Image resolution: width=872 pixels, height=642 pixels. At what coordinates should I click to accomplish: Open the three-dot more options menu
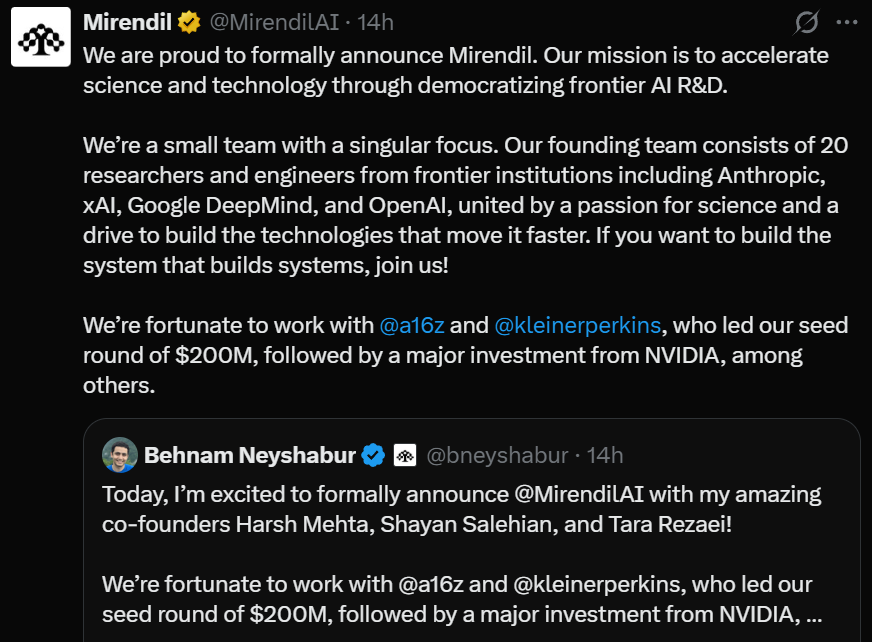846,22
